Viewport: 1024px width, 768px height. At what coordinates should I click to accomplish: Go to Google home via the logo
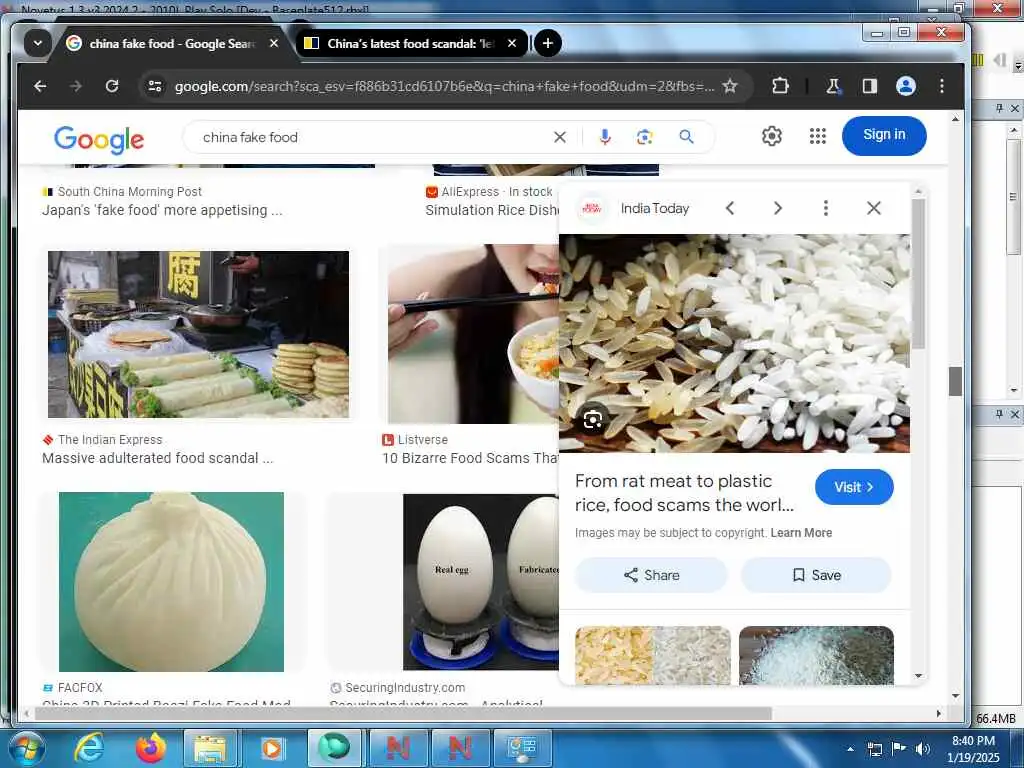(x=99, y=139)
